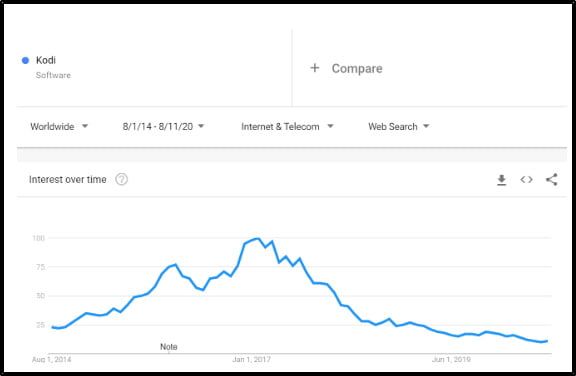Open the embed code icon
The height and width of the screenshot is (376, 576).
tap(526, 180)
